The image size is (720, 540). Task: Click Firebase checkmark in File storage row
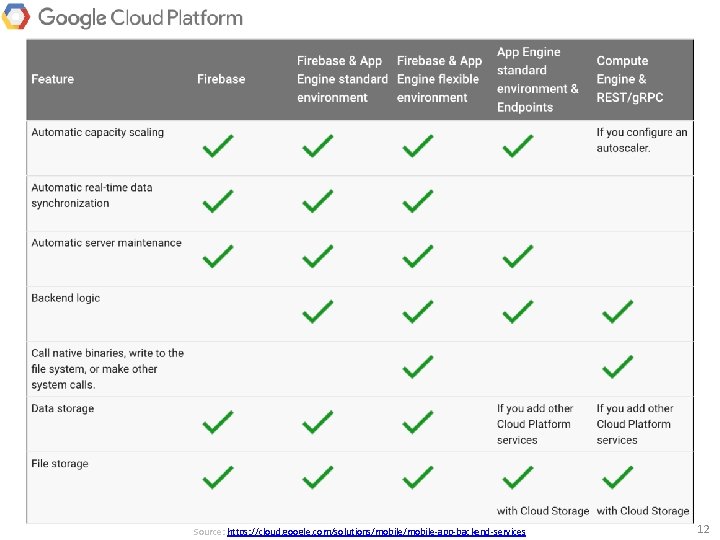(218, 477)
